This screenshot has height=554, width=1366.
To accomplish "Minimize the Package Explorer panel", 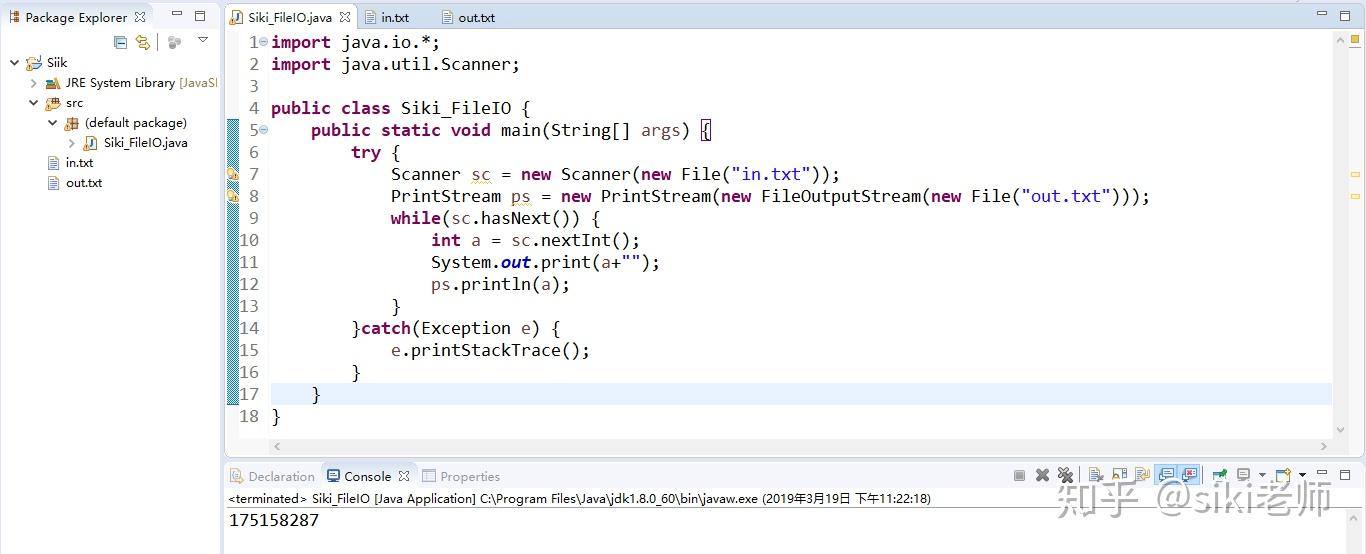I will tap(177, 16).
